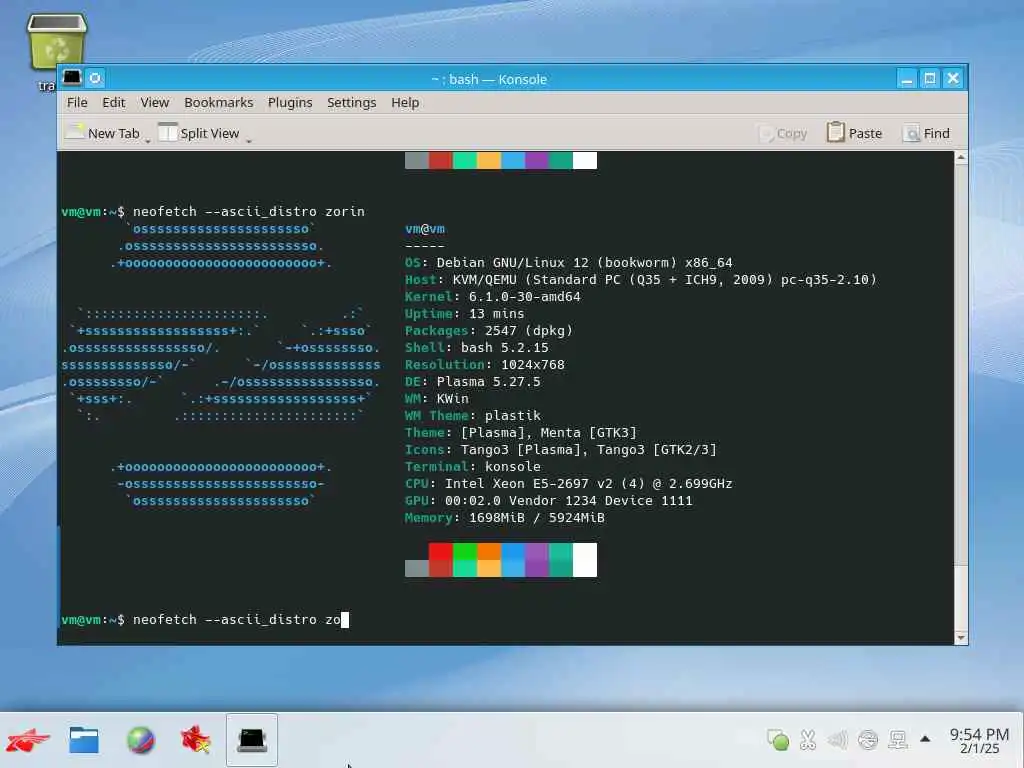Open the Edit menu

tap(114, 103)
